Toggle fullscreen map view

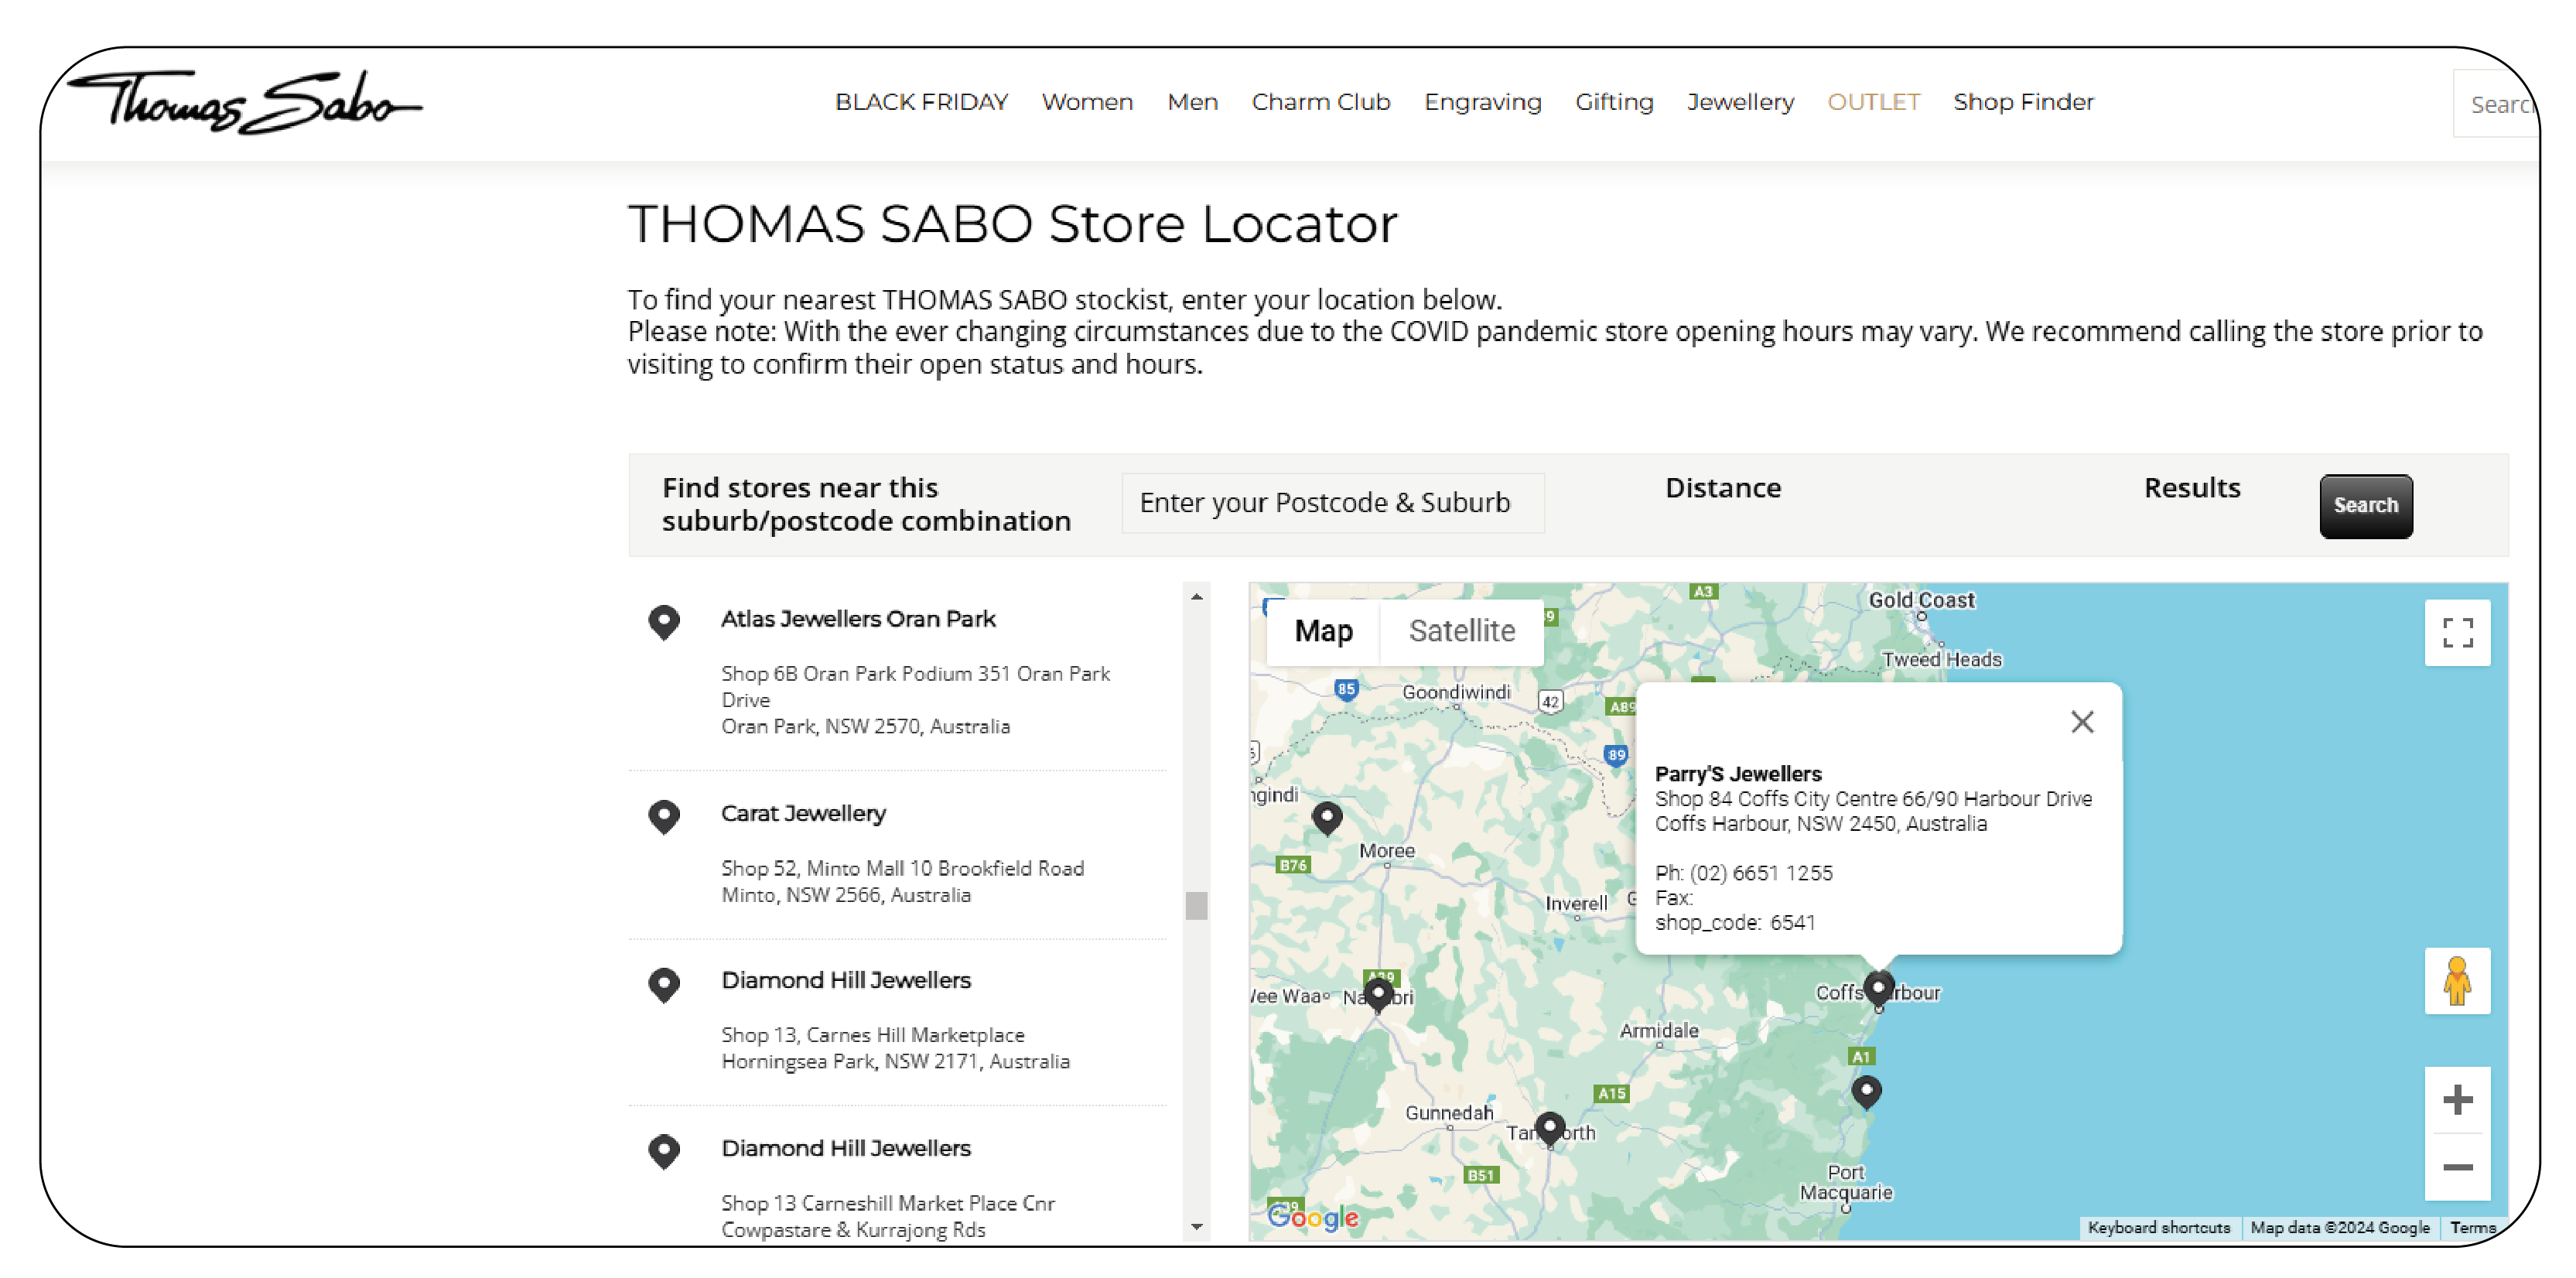click(x=2457, y=633)
